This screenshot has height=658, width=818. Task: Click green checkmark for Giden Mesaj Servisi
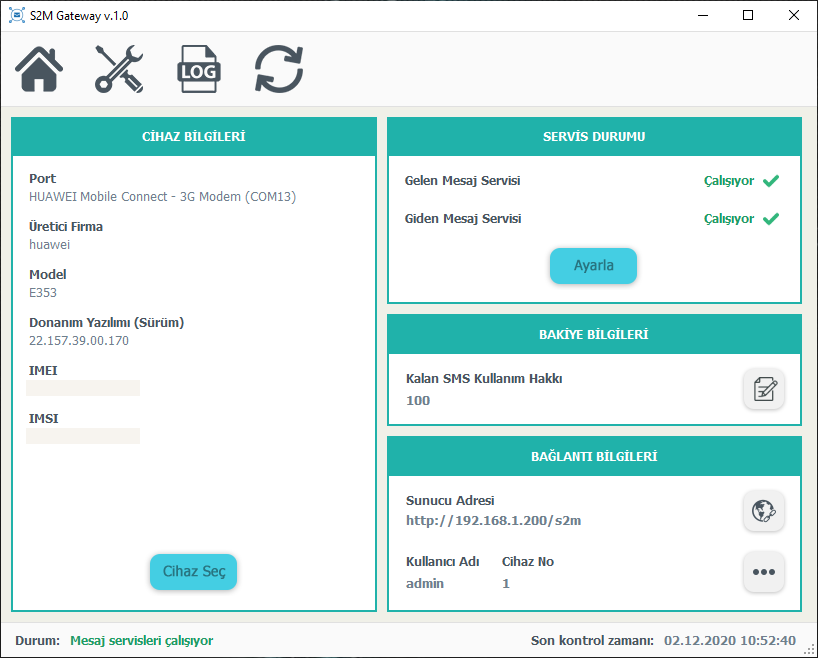770,219
